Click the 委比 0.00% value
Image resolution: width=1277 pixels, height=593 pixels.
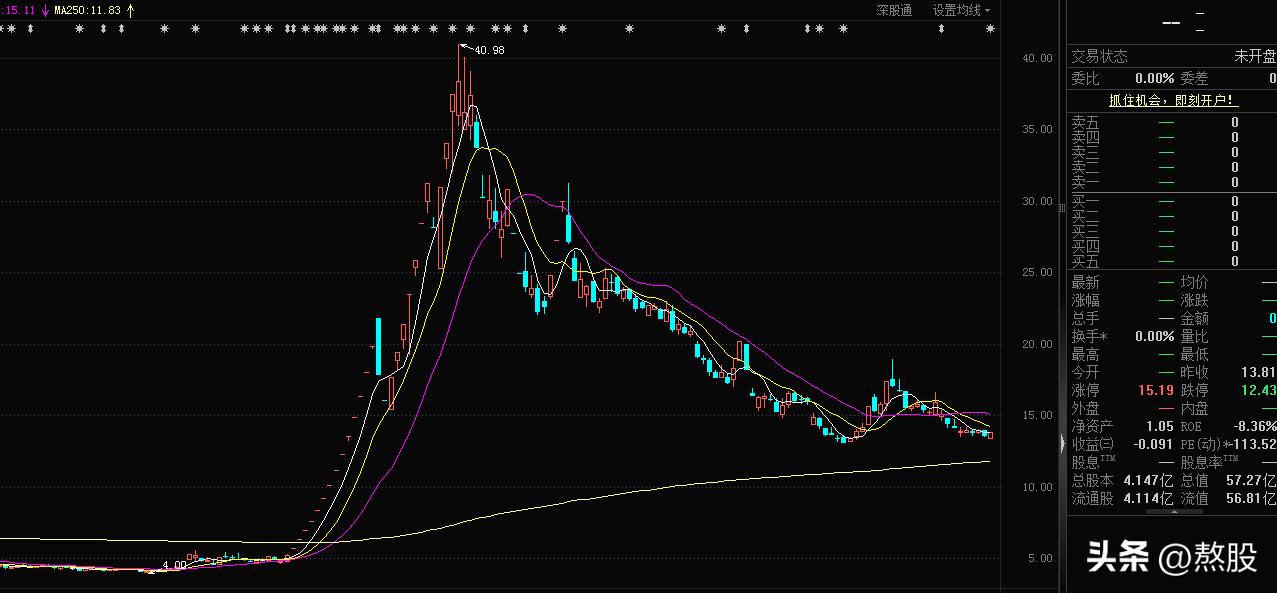(x=1154, y=78)
